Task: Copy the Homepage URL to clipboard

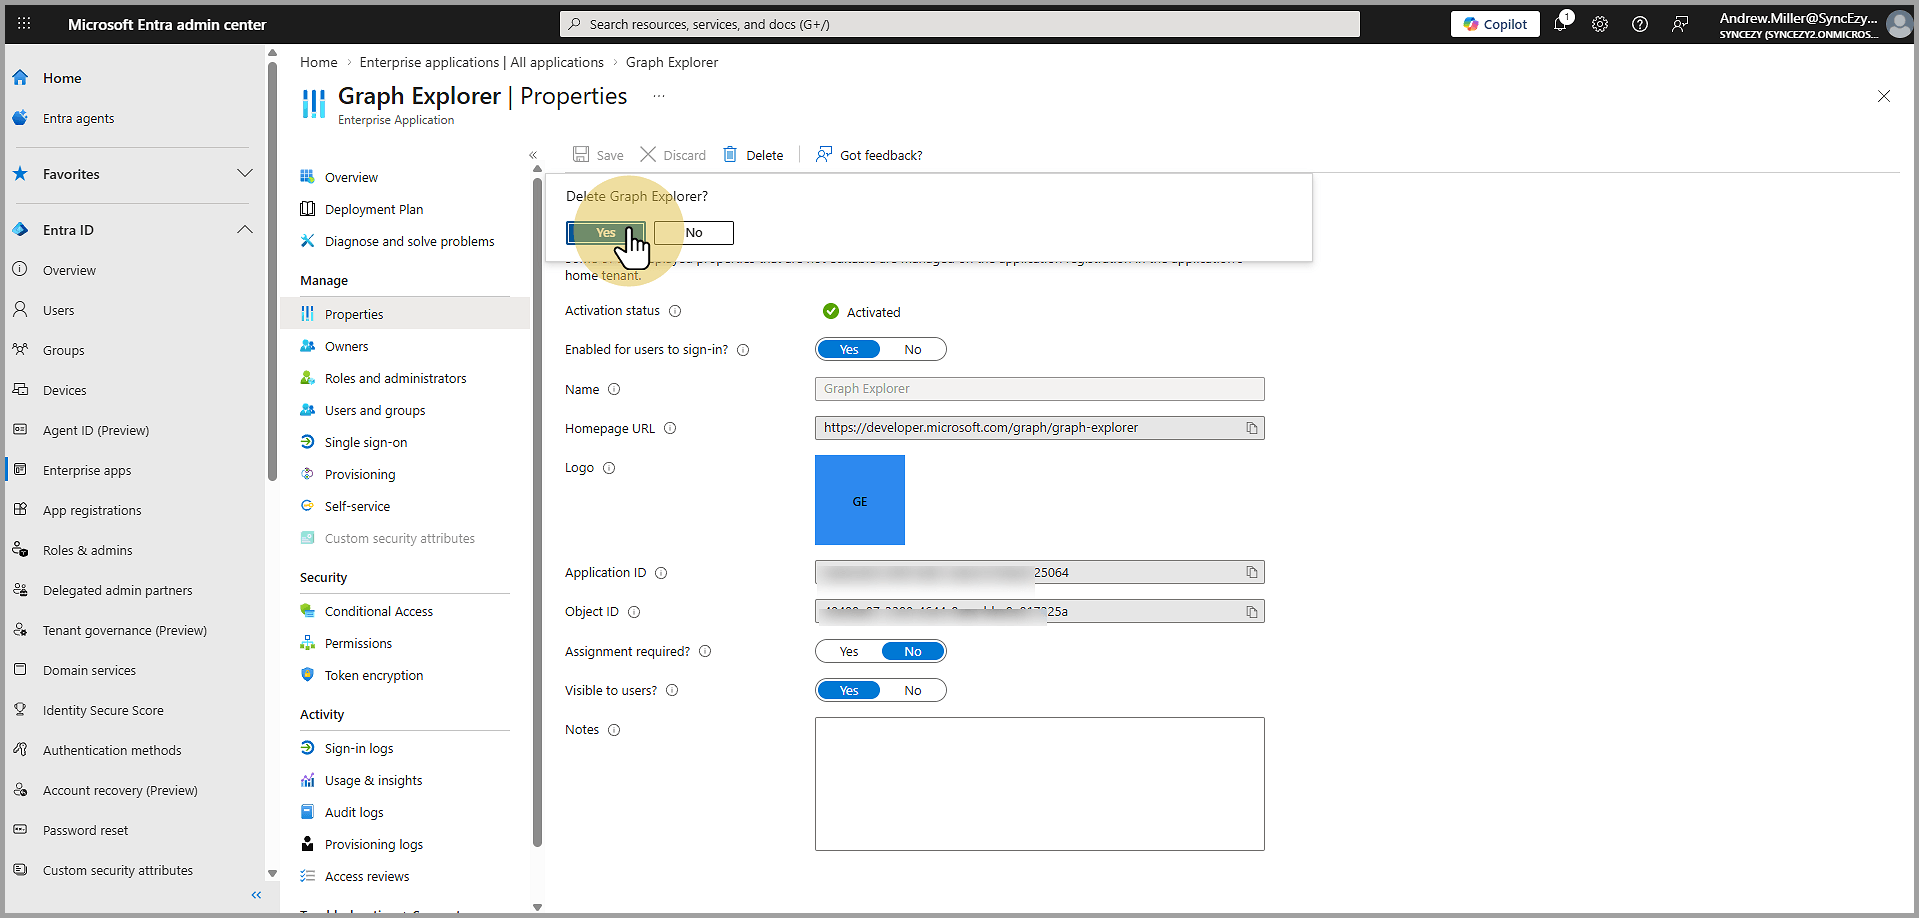Action: click(1251, 428)
